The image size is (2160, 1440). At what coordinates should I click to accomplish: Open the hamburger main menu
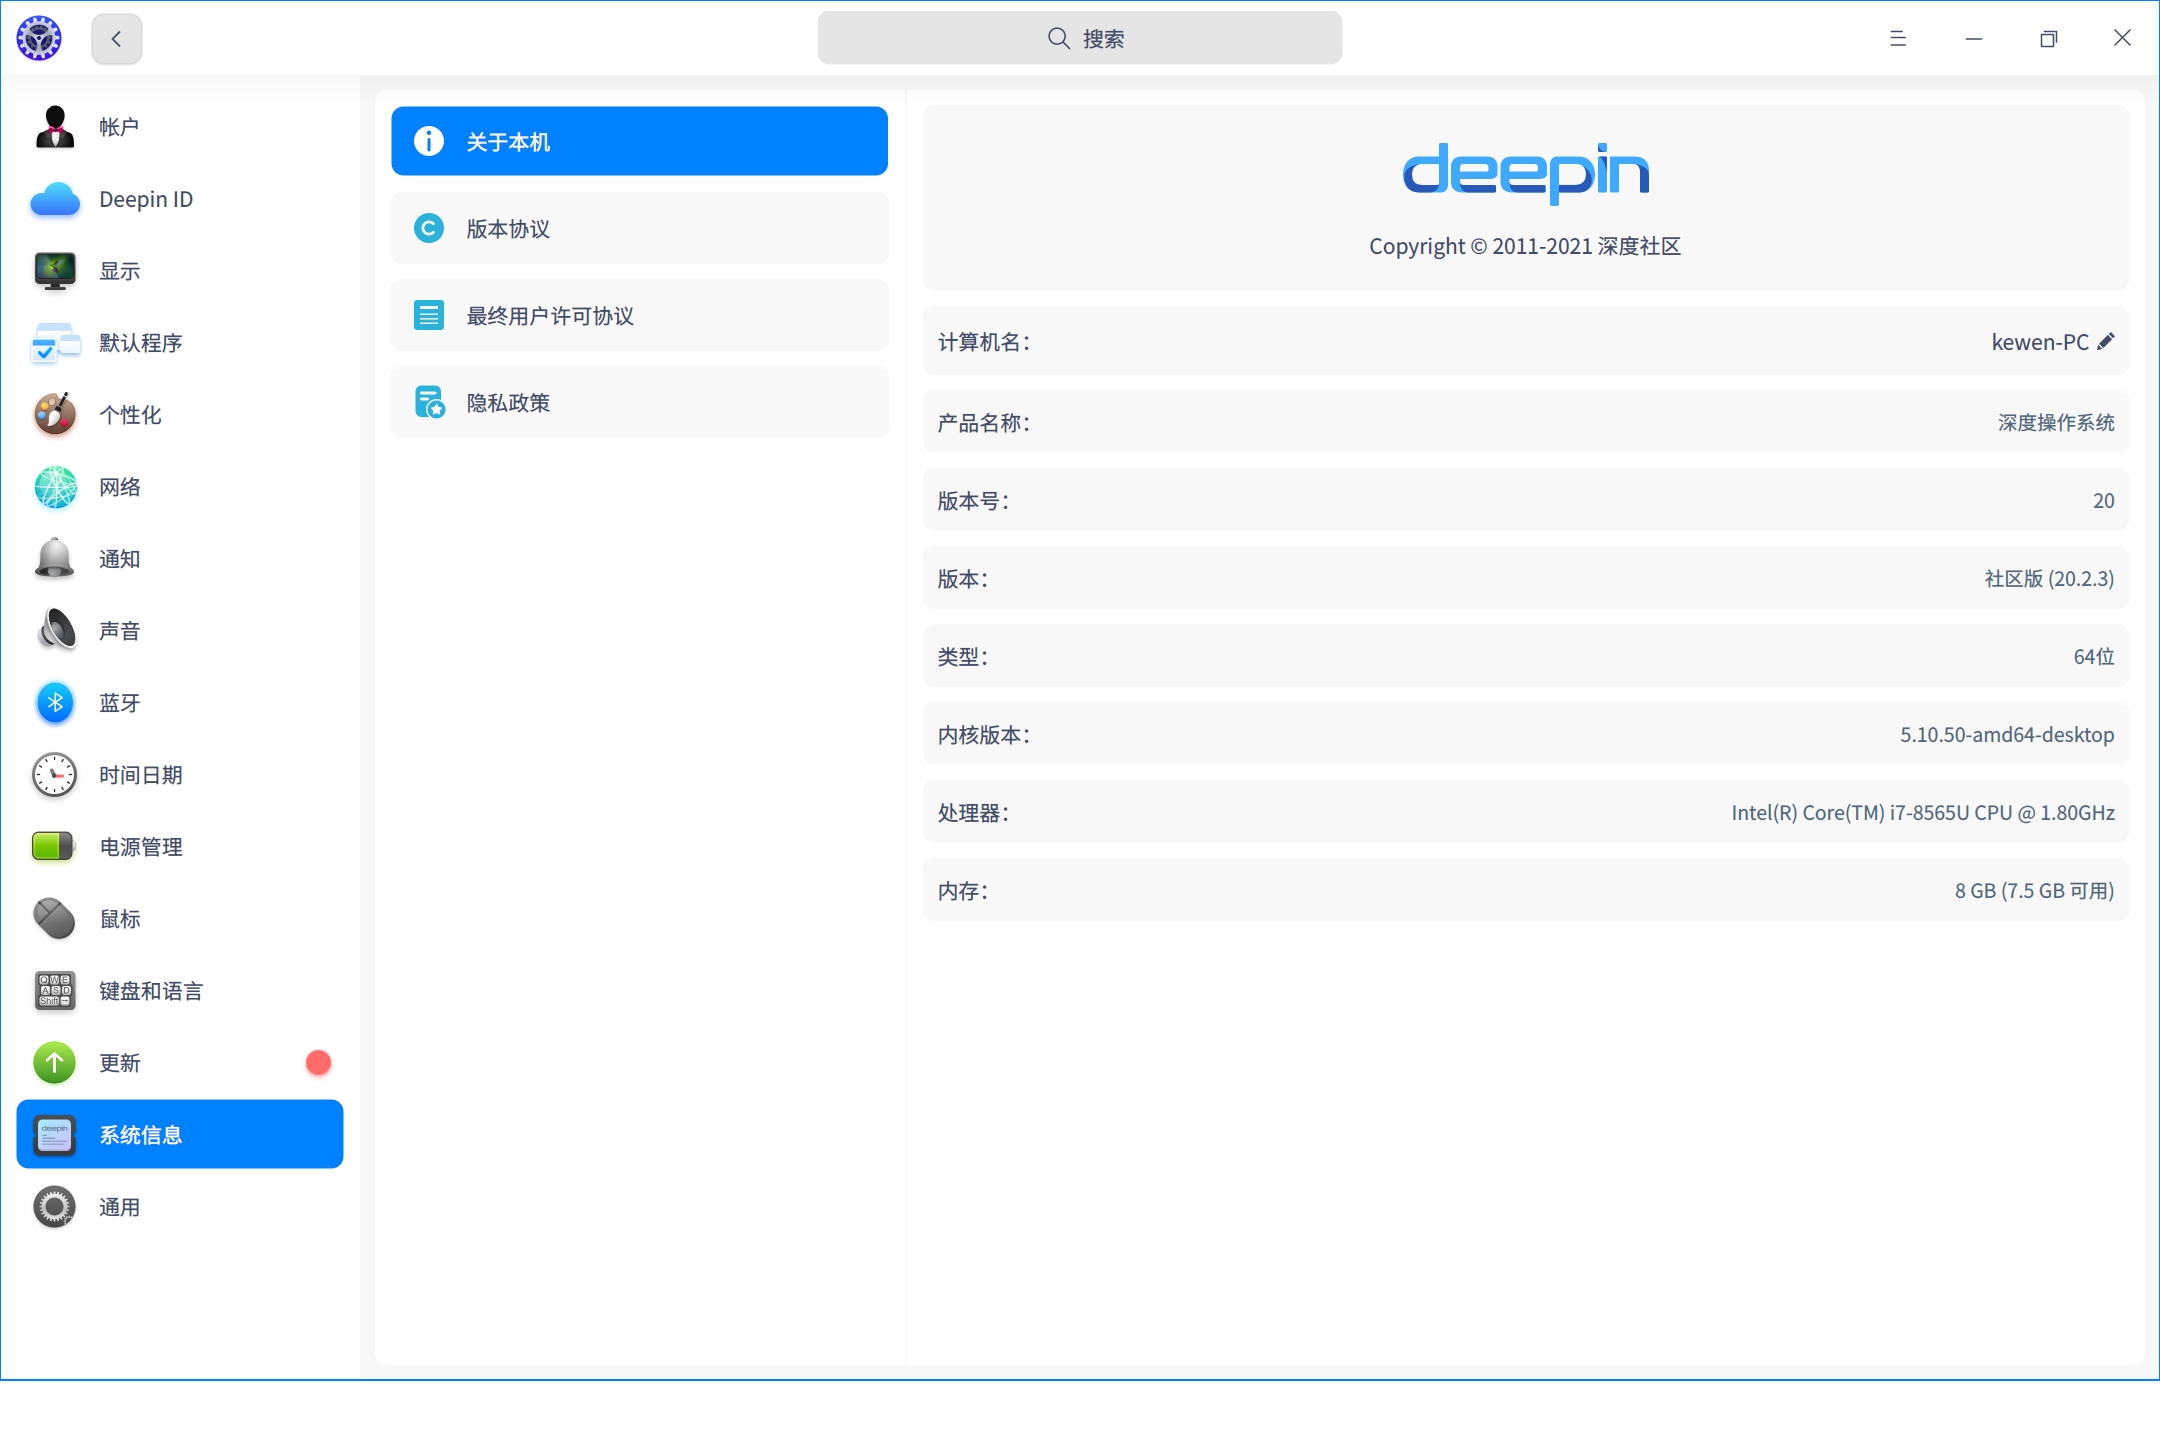pos(1897,39)
